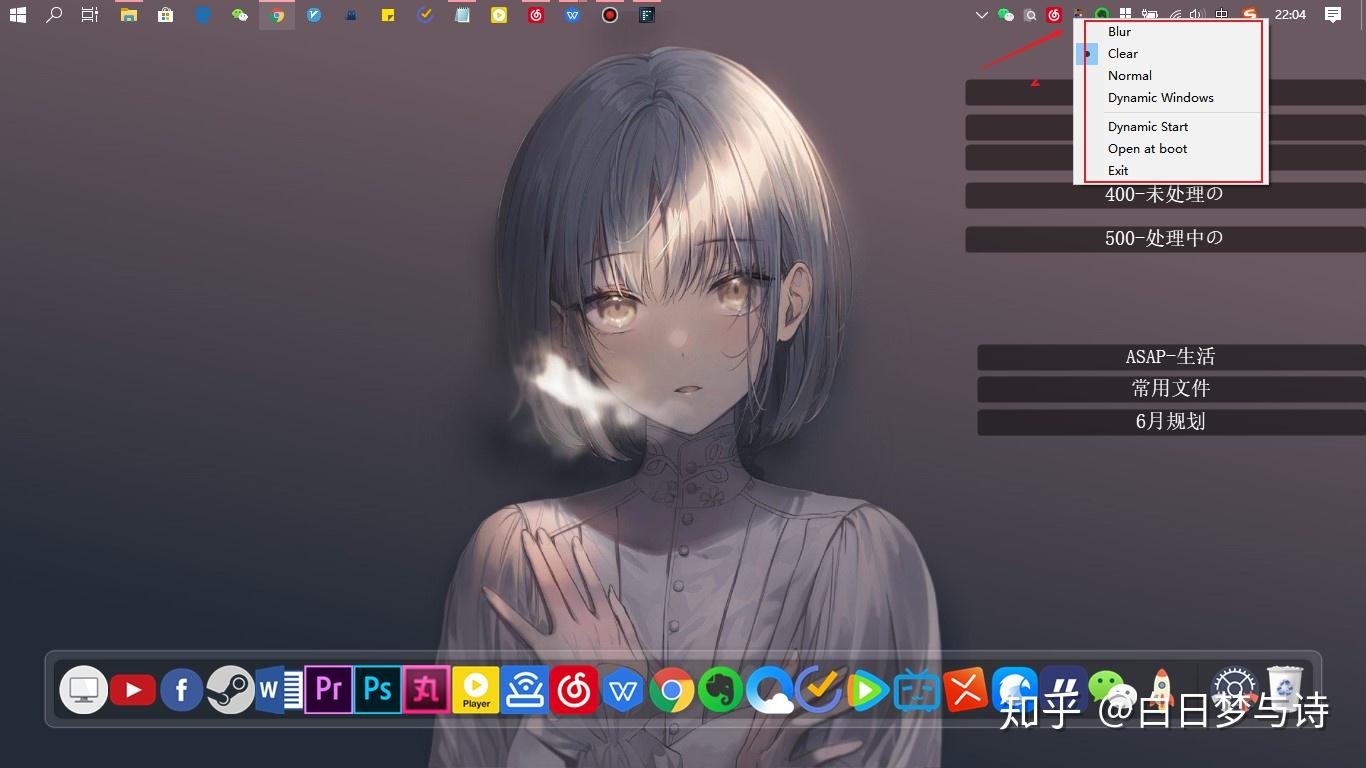The height and width of the screenshot is (768, 1366).
Task: Open the My Computer monitor icon in the dock
Action: click(x=84, y=690)
